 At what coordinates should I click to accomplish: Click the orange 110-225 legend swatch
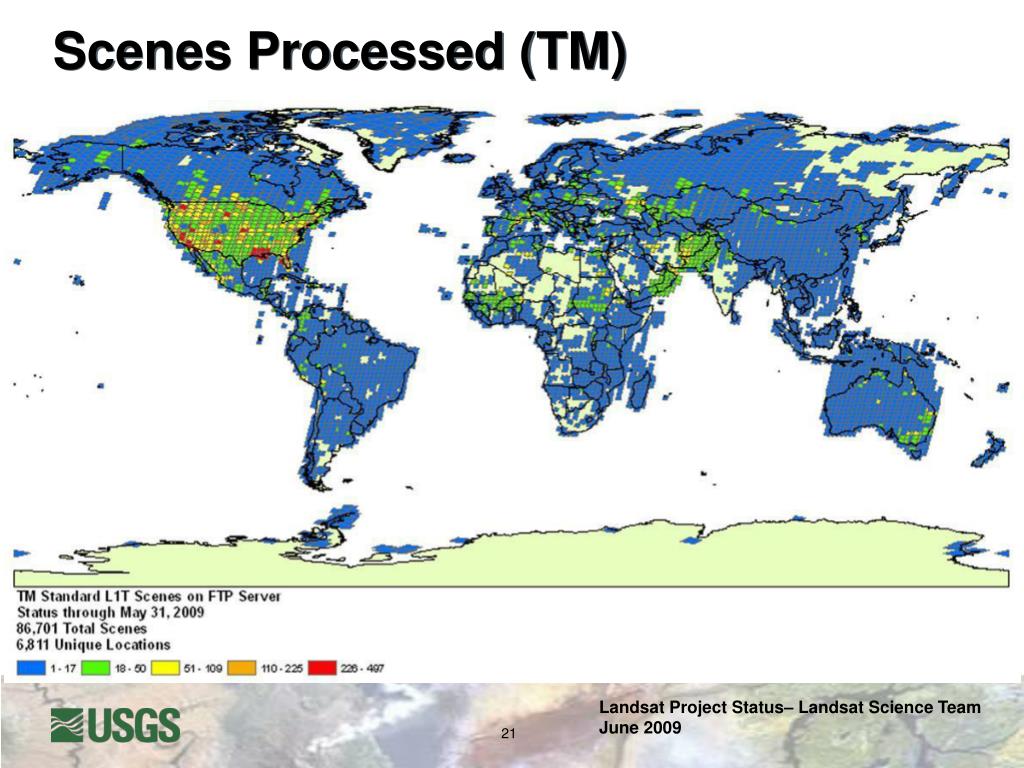(242, 668)
